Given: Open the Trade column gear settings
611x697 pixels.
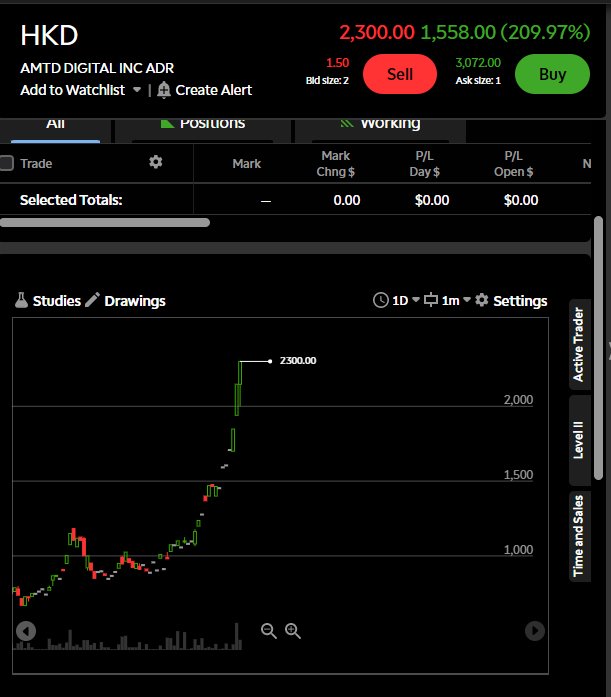Looking at the screenshot, I should (x=156, y=162).
